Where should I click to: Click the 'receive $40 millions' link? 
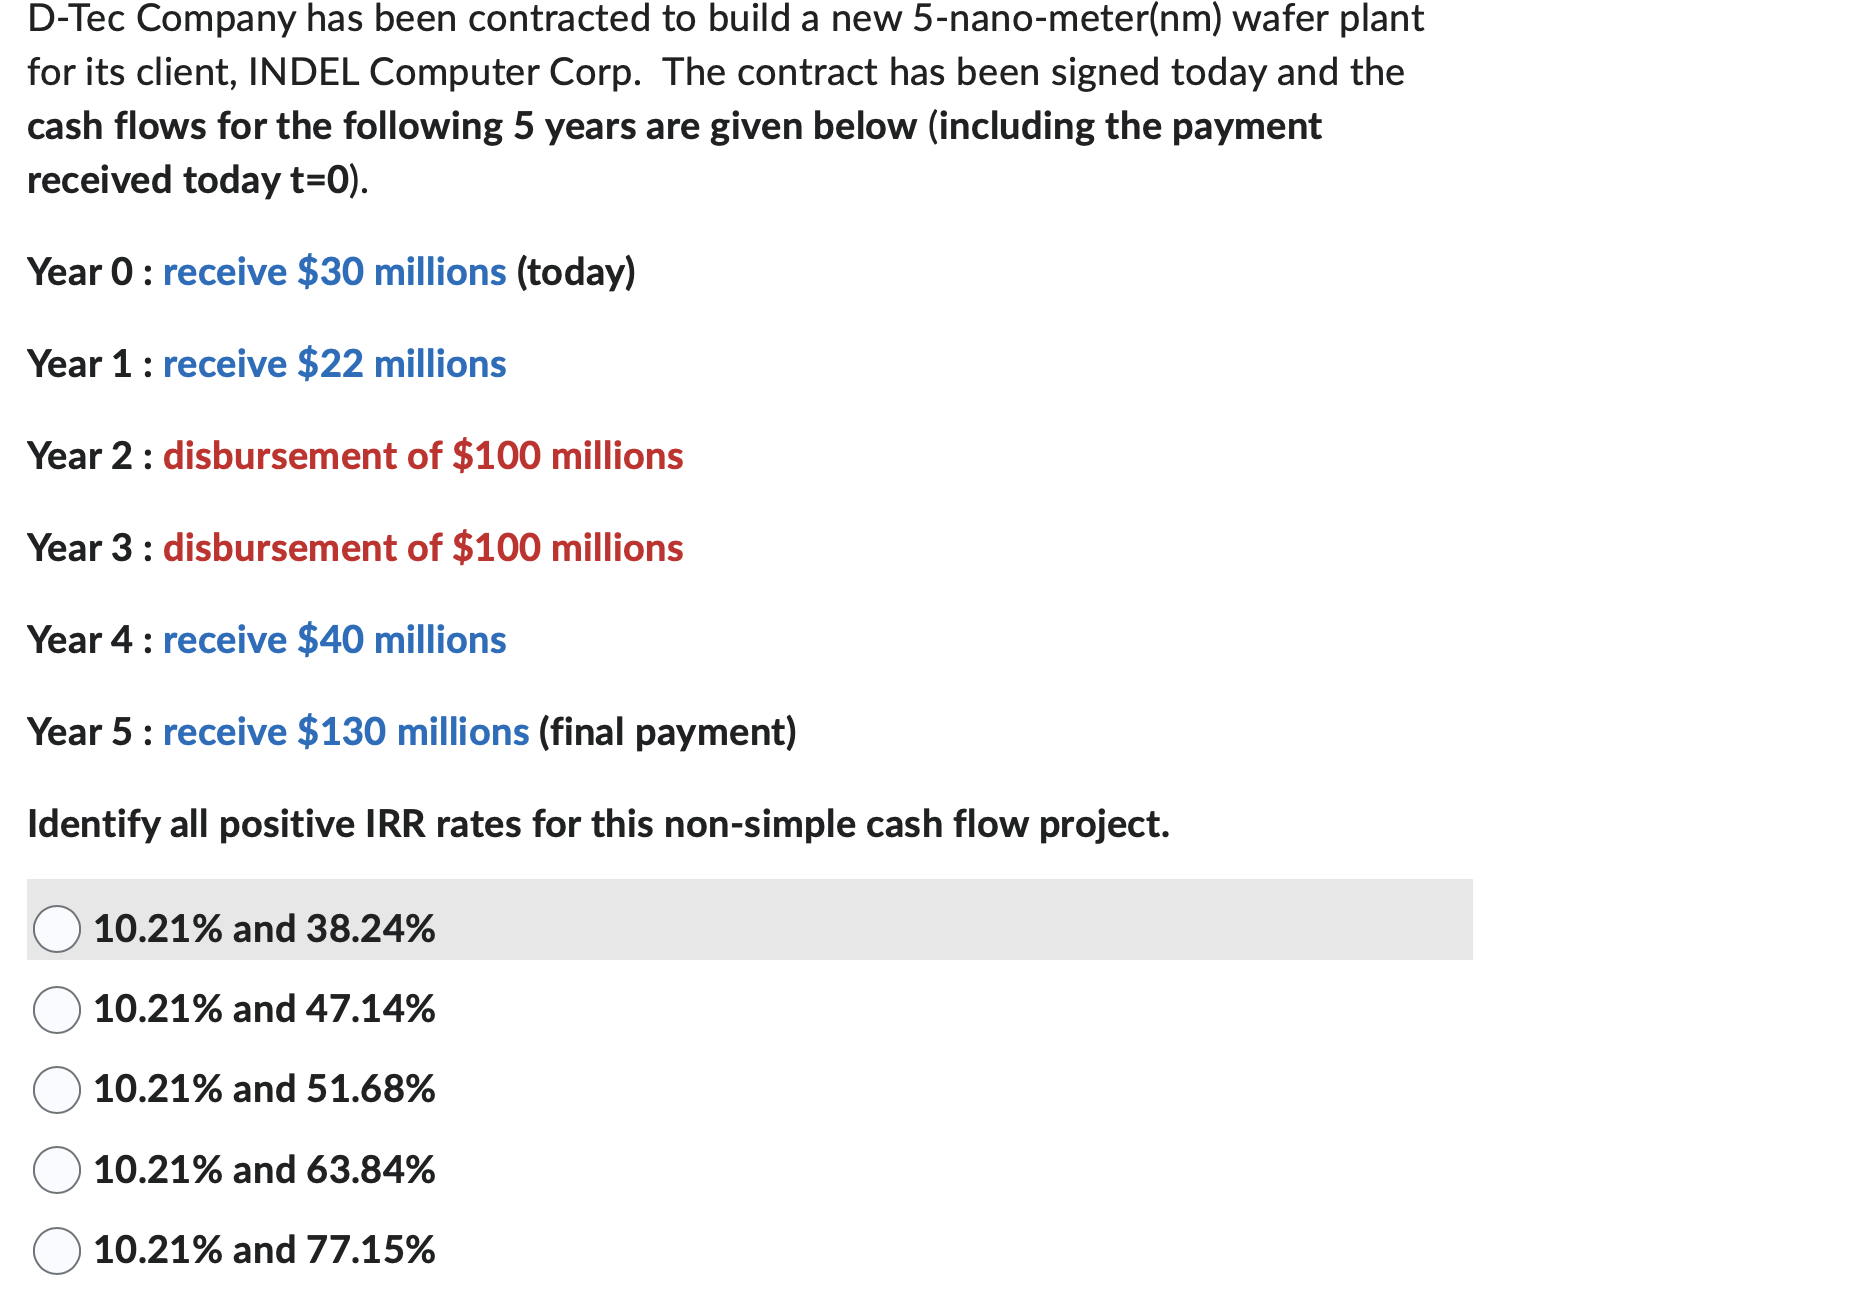coord(334,640)
